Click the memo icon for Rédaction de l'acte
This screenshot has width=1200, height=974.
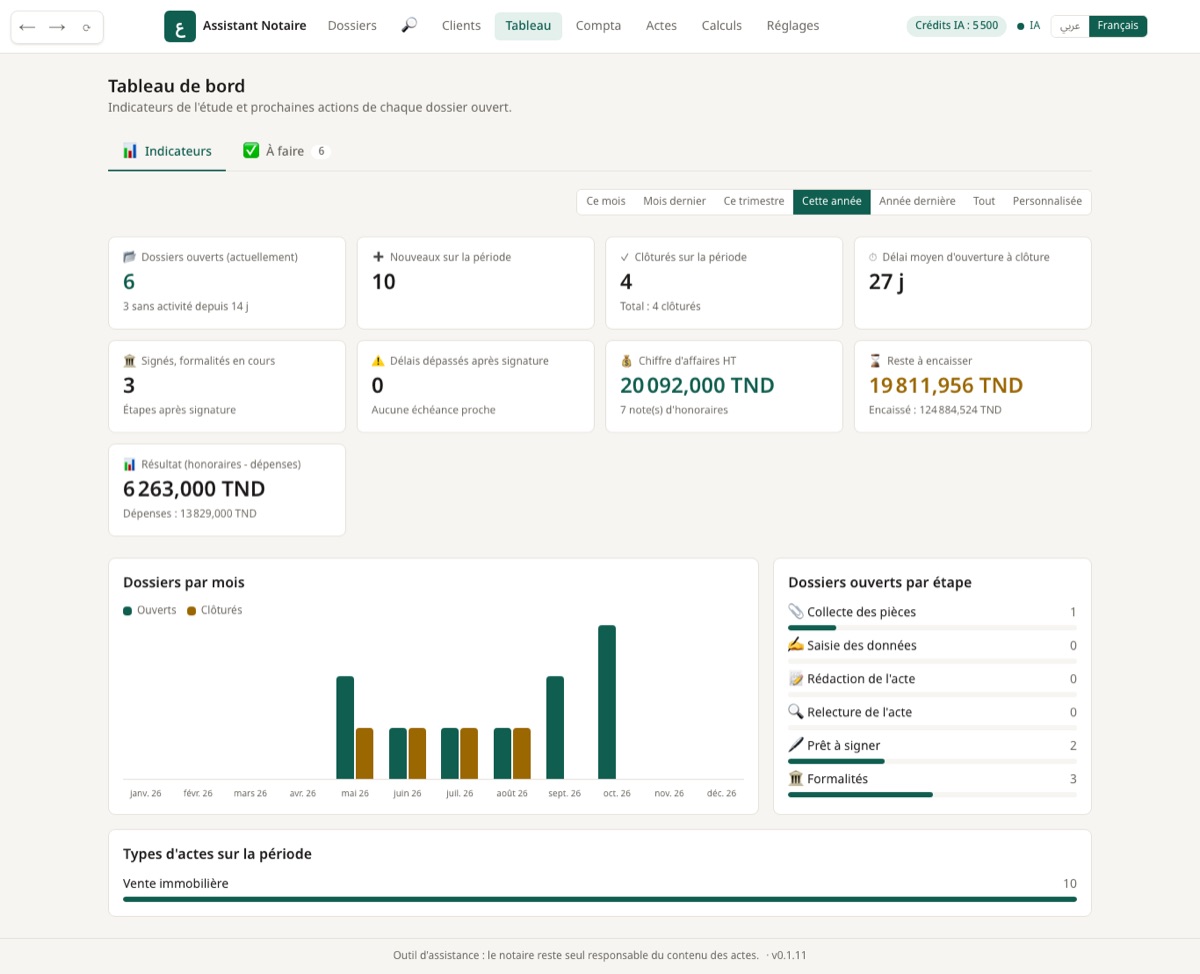click(796, 679)
